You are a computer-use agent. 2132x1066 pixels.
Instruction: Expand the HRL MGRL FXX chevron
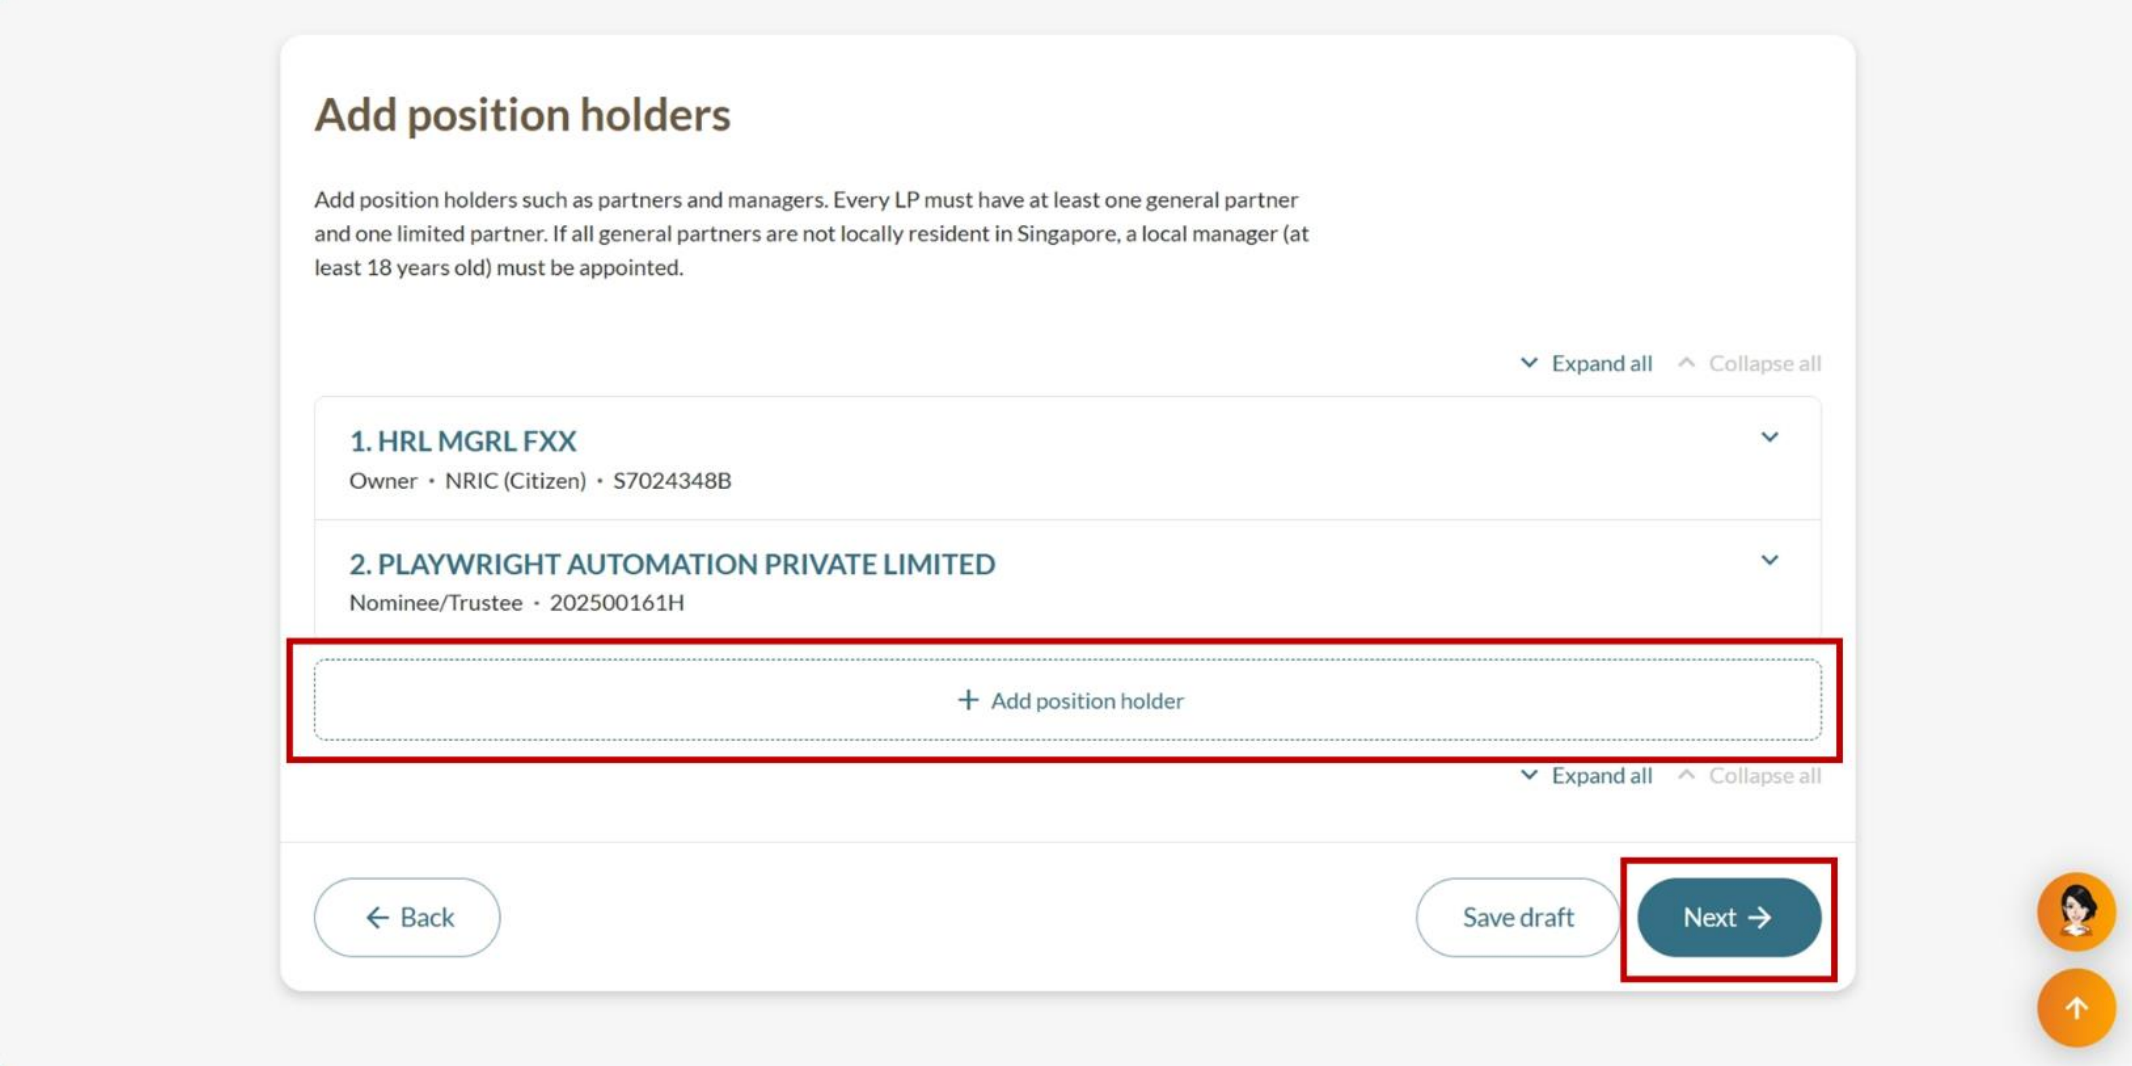point(1769,438)
